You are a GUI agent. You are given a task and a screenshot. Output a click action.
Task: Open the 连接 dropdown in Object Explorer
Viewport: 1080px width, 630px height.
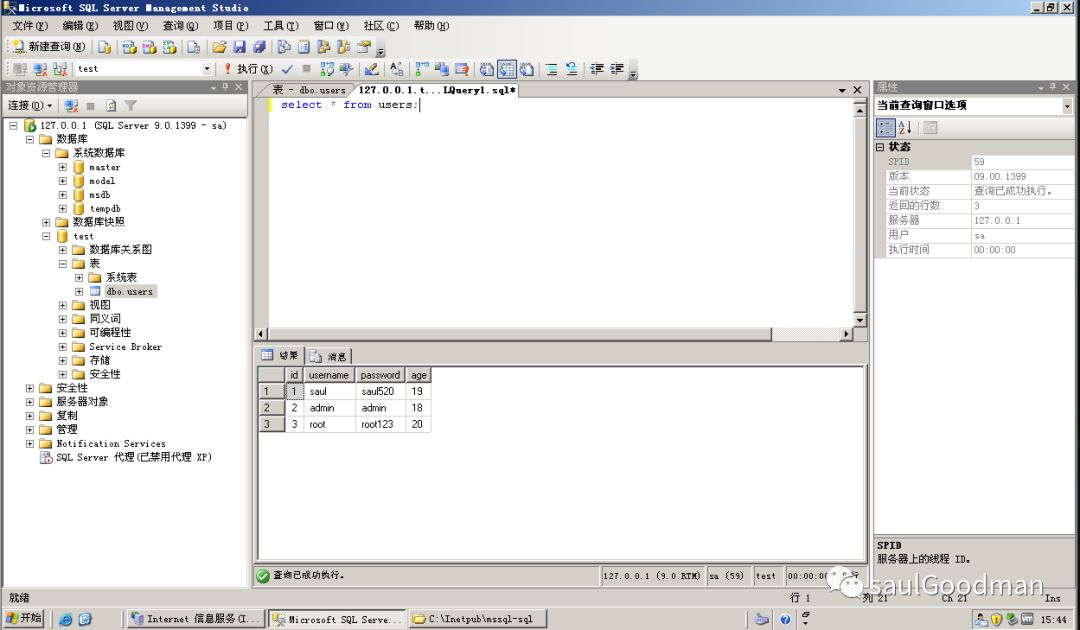[30, 105]
